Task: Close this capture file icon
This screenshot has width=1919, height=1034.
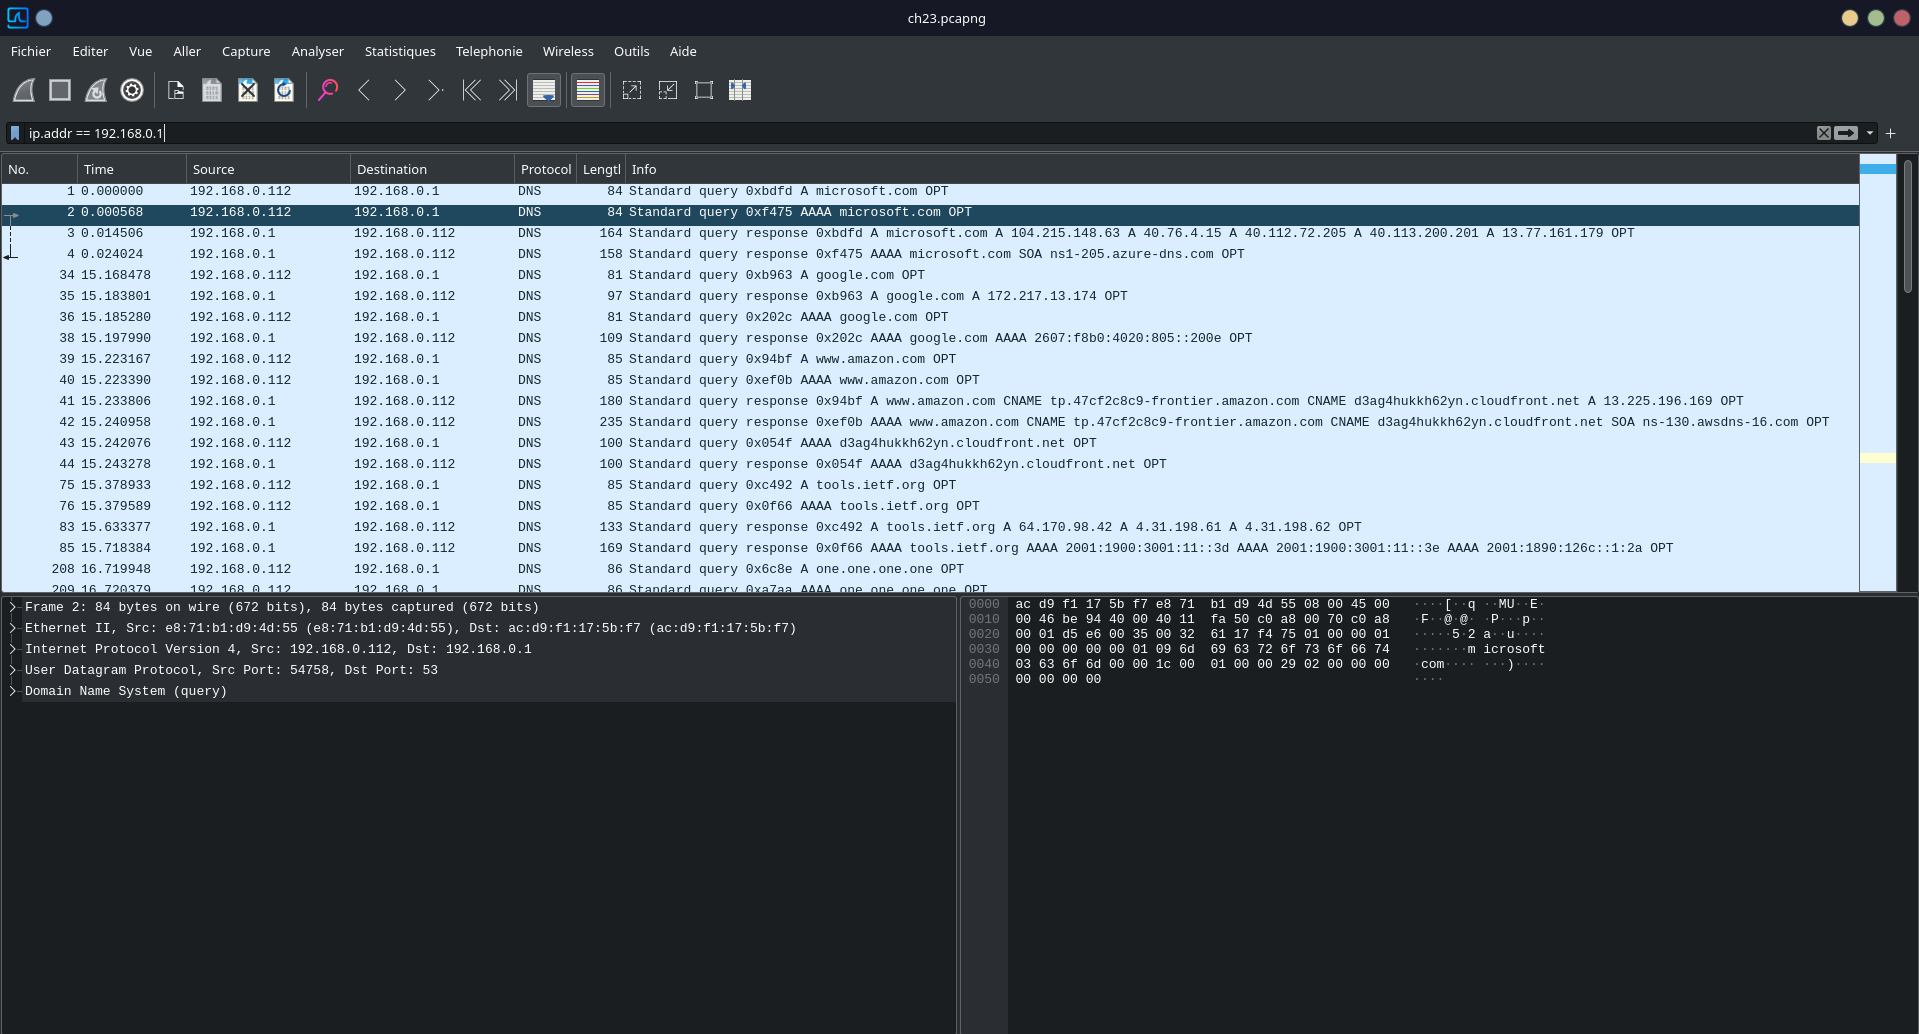Action: (x=248, y=90)
